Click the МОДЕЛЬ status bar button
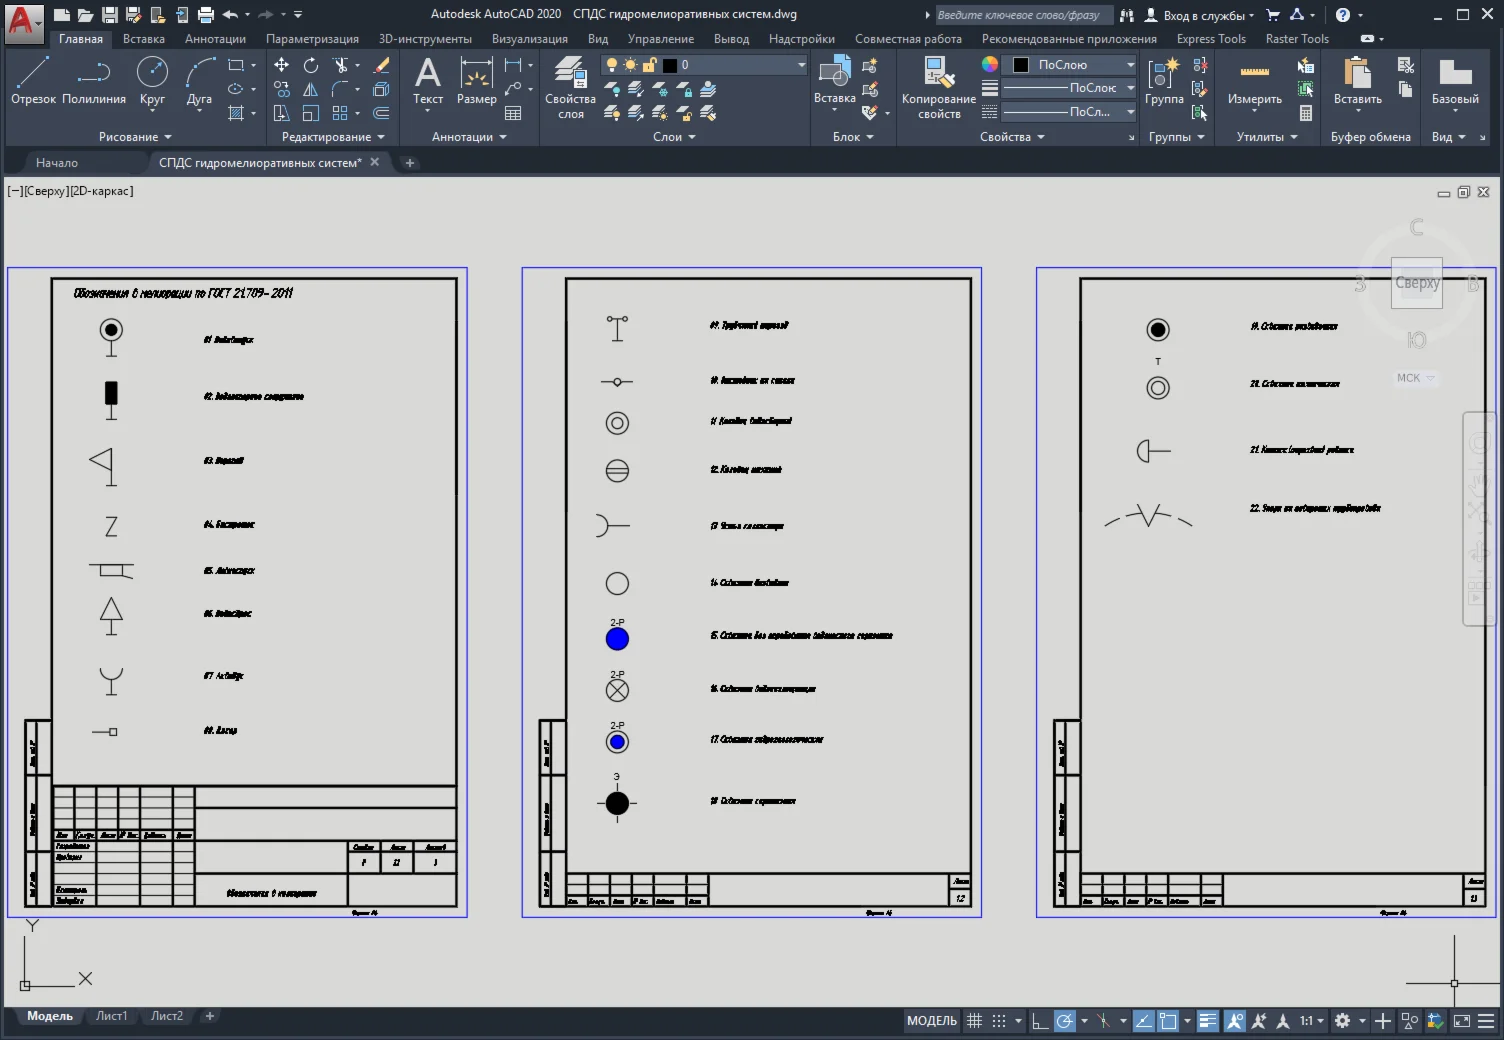 pos(932,1021)
